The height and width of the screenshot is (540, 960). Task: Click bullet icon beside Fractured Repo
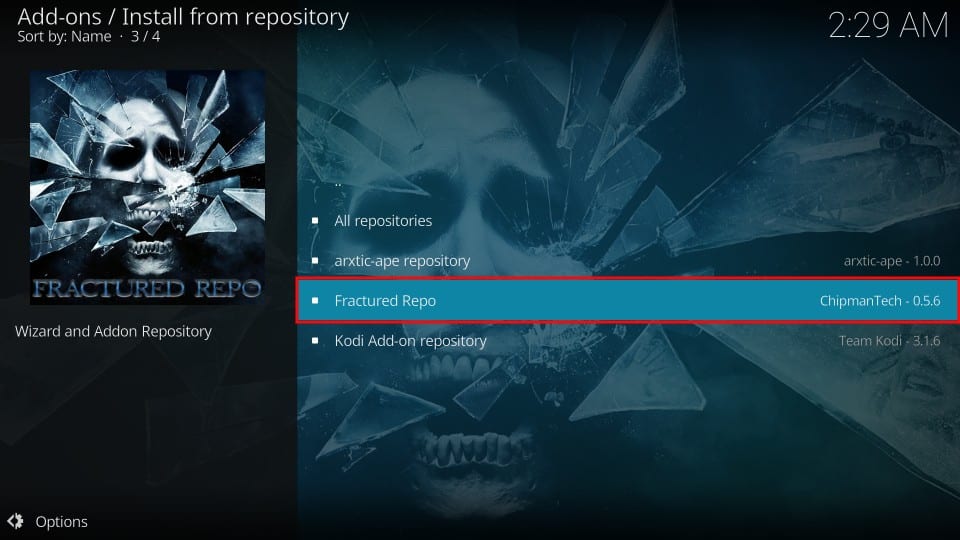[315, 301]
